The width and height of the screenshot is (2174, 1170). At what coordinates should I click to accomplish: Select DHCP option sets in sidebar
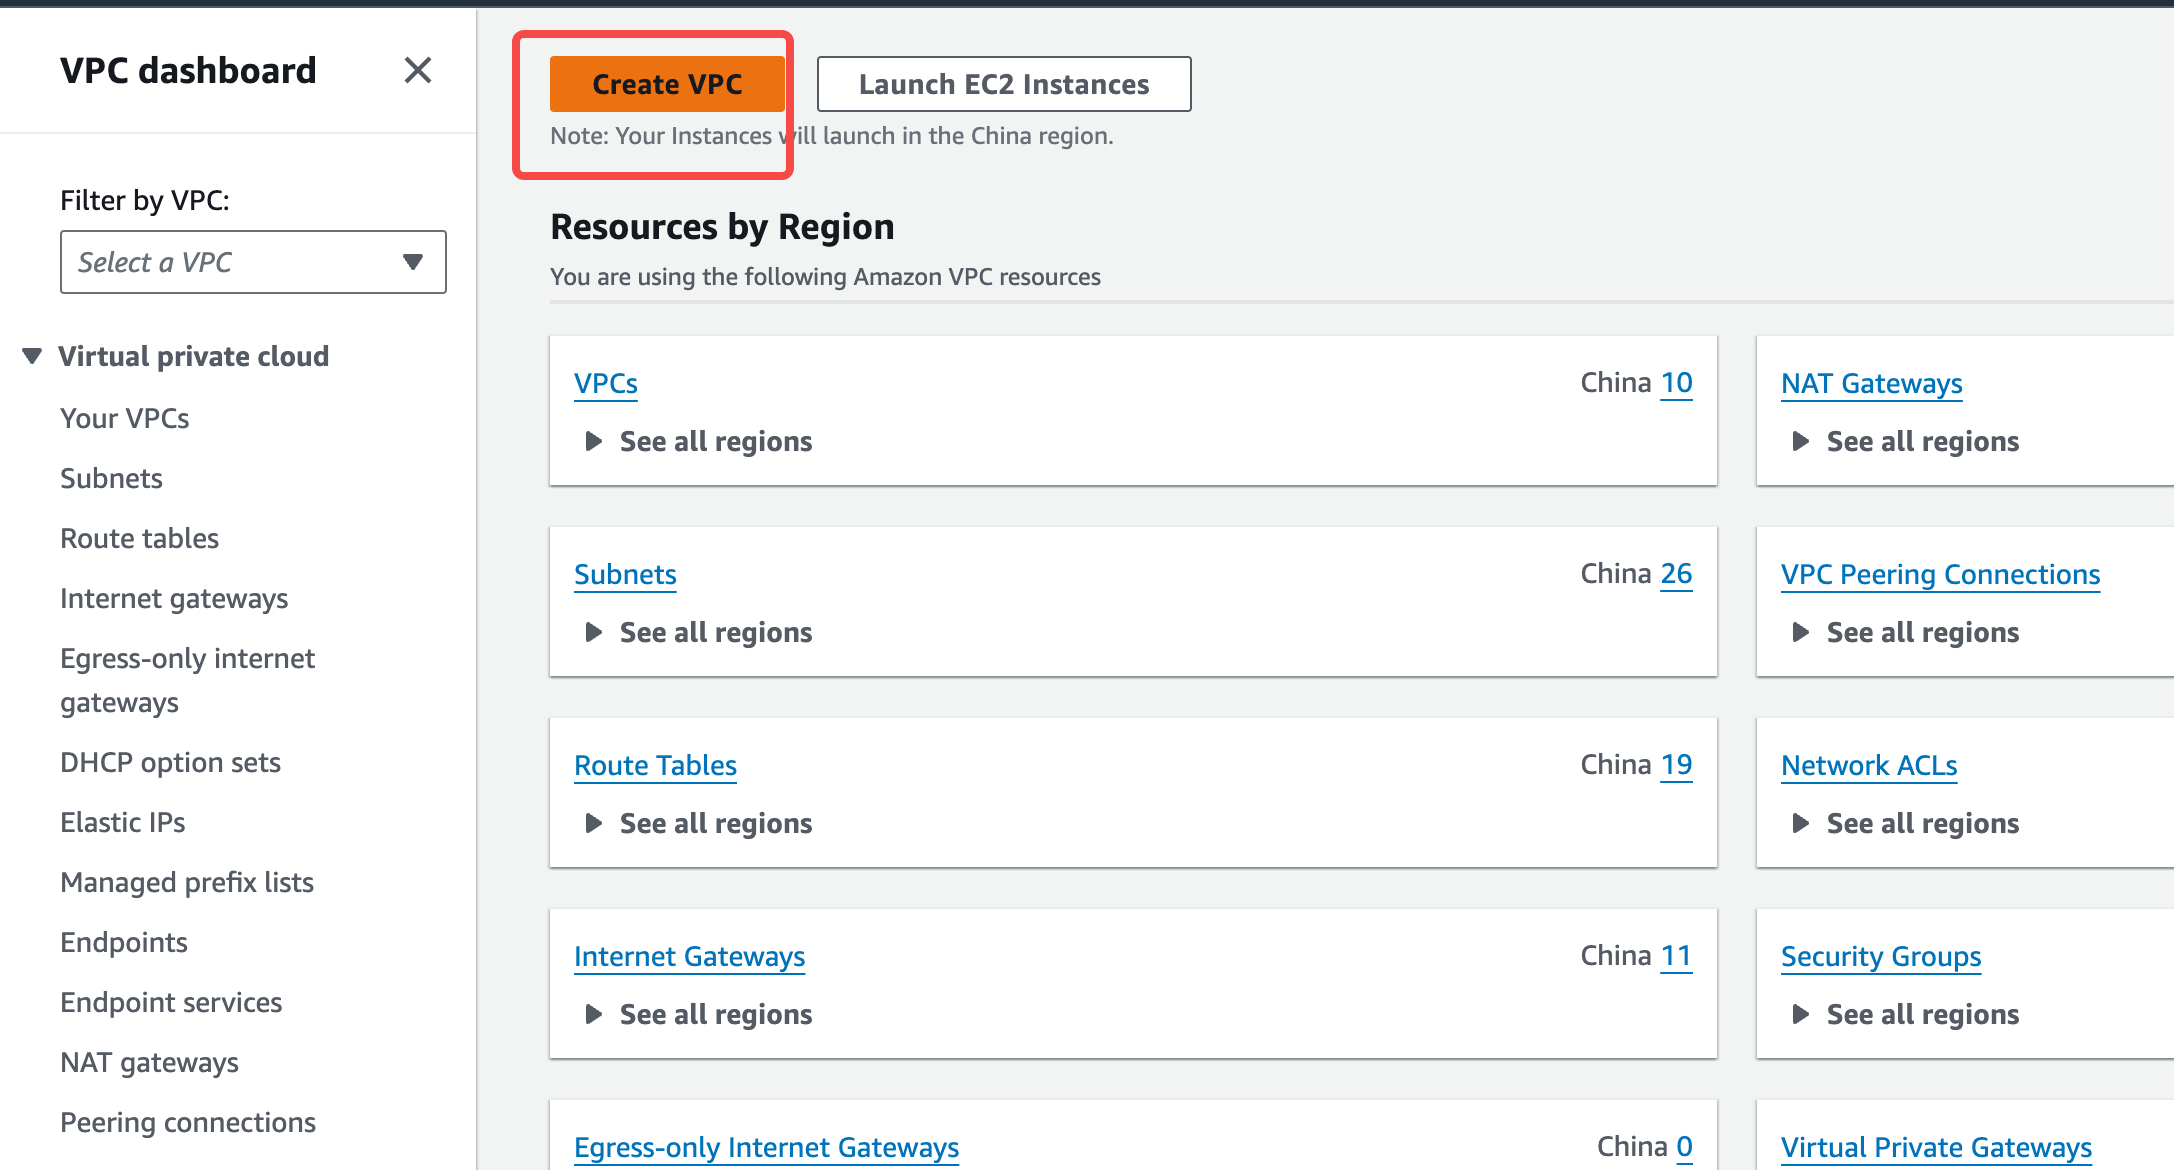(x=170, y=762)
